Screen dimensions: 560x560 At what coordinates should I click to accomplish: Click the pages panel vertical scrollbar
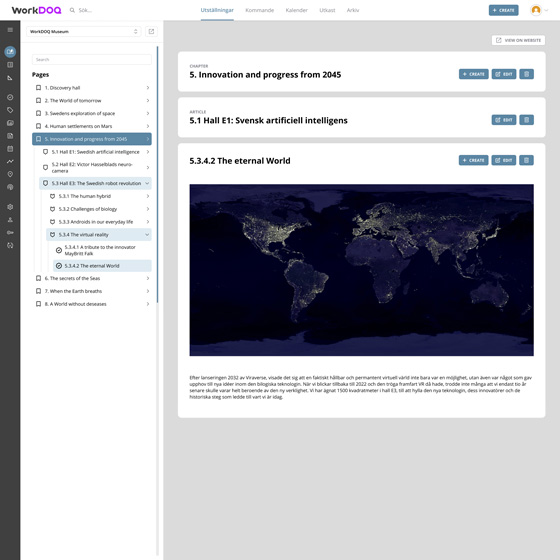click(158, 175)
